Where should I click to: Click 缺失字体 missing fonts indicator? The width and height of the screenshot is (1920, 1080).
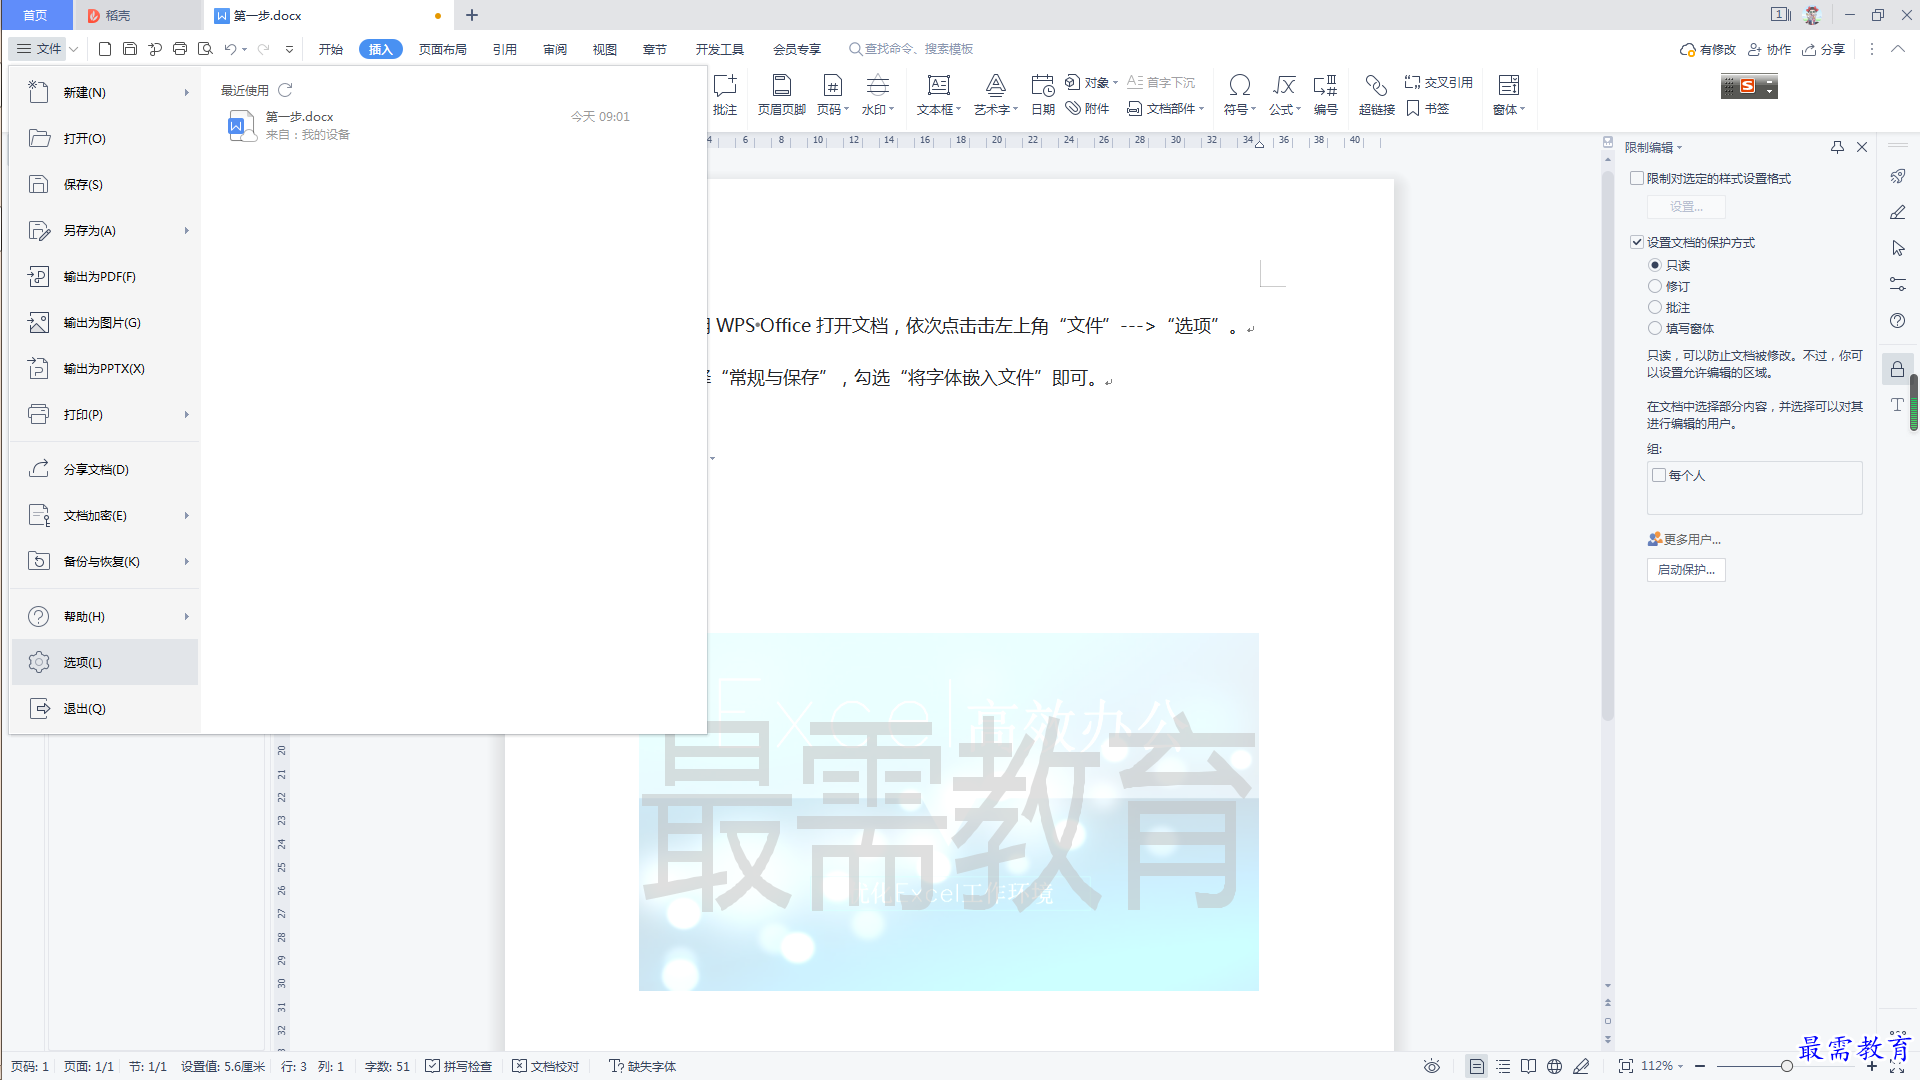coord(642,1066)
